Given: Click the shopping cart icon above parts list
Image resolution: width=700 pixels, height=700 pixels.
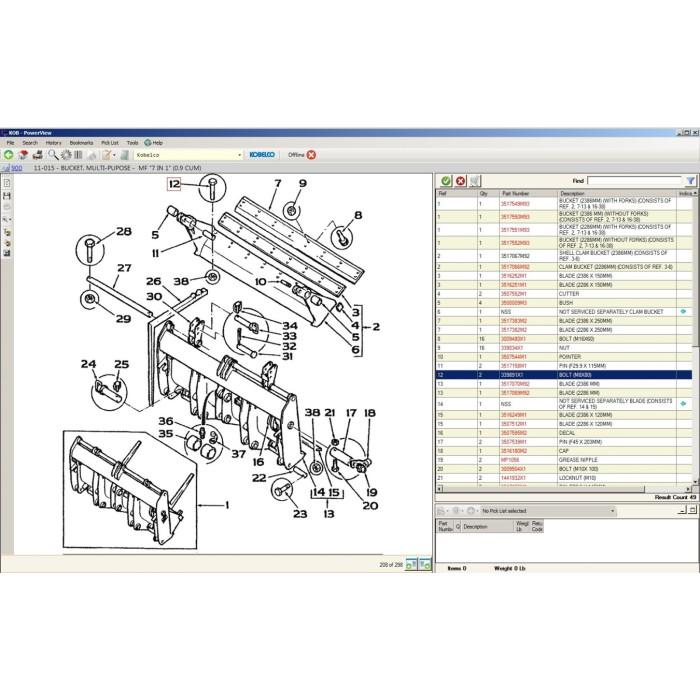Looking at the screenshot, I should pos(474,181).
